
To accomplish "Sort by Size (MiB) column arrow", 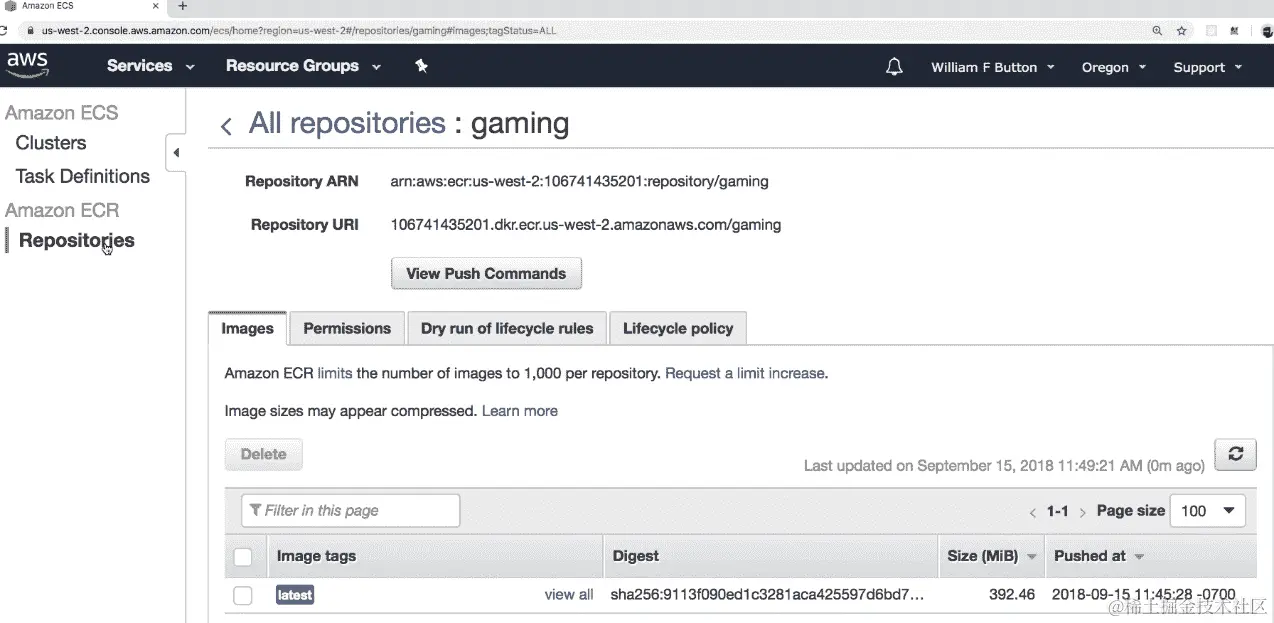I will [x=1031, y=556].
